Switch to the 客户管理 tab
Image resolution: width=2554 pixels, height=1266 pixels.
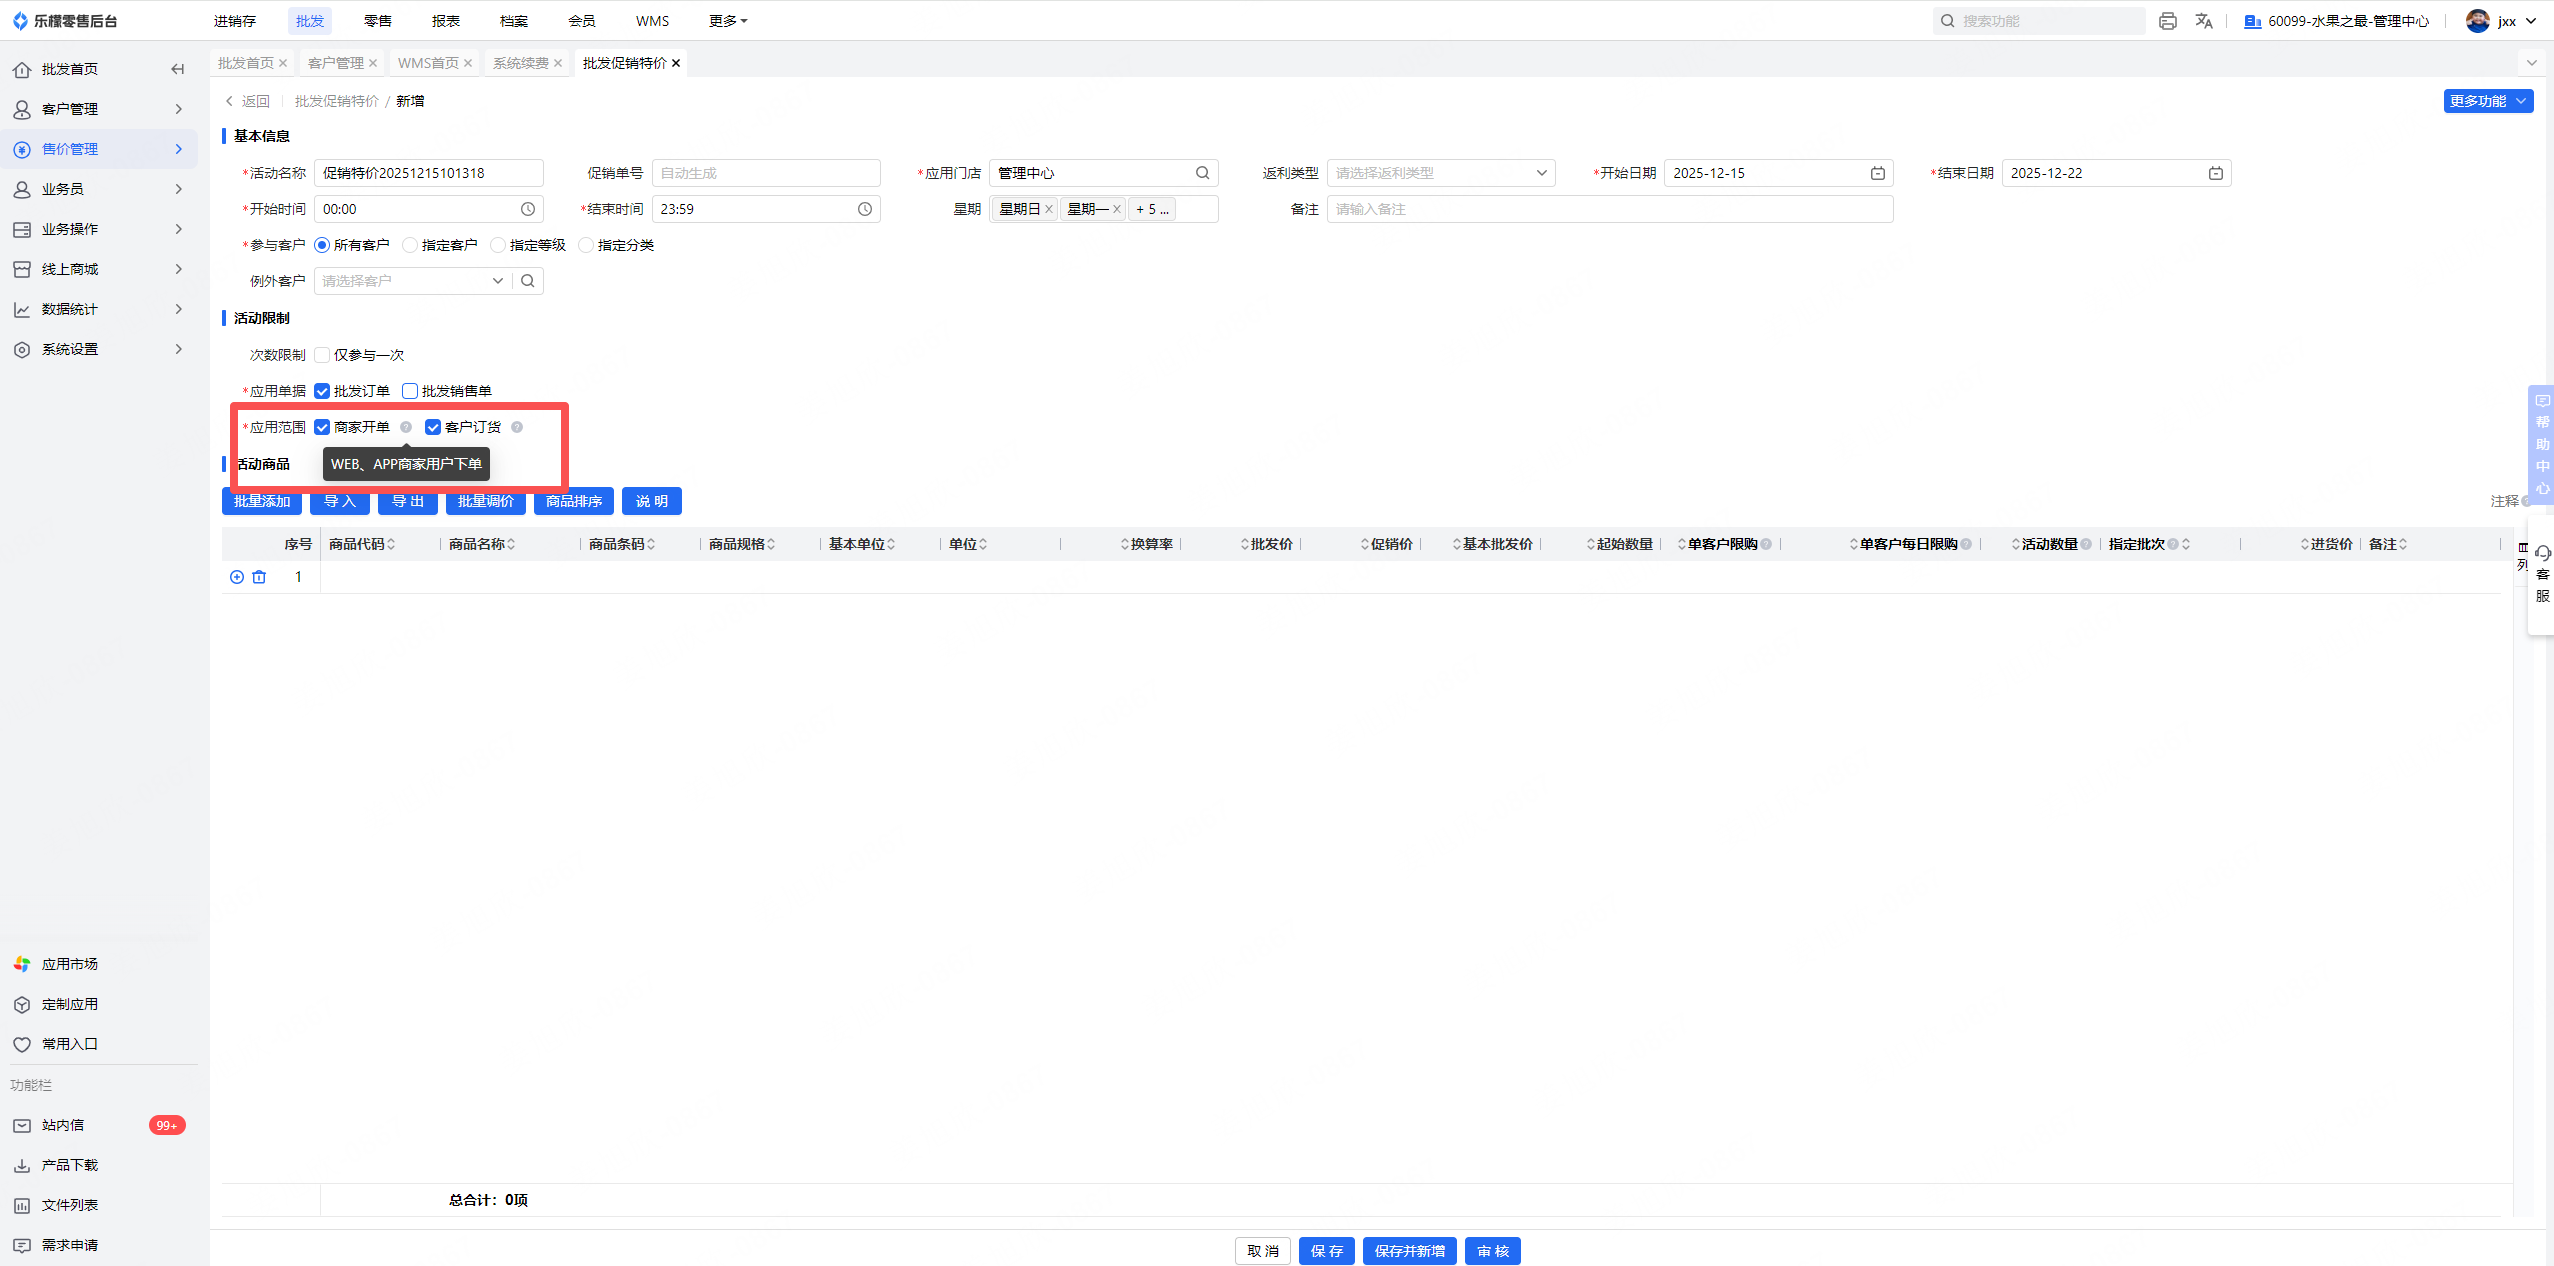(x=336, y=63)
